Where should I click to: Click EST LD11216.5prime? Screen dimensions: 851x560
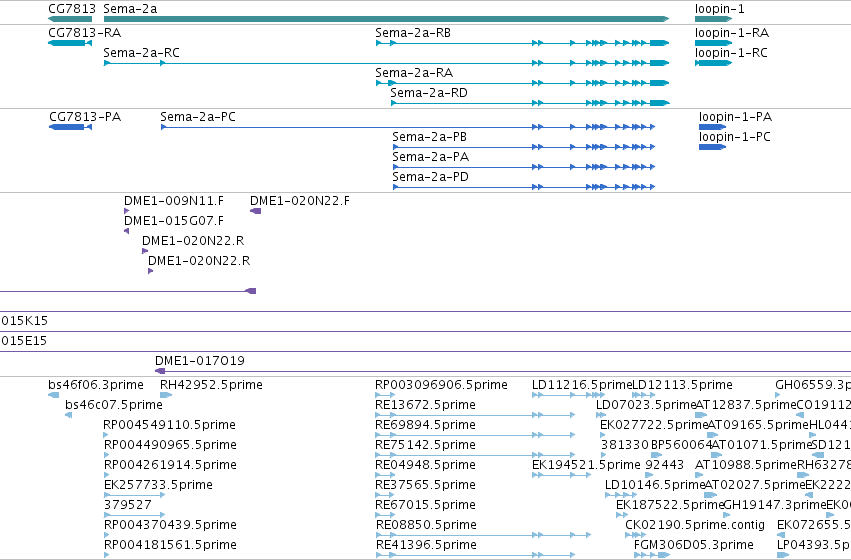coord(582,385)
